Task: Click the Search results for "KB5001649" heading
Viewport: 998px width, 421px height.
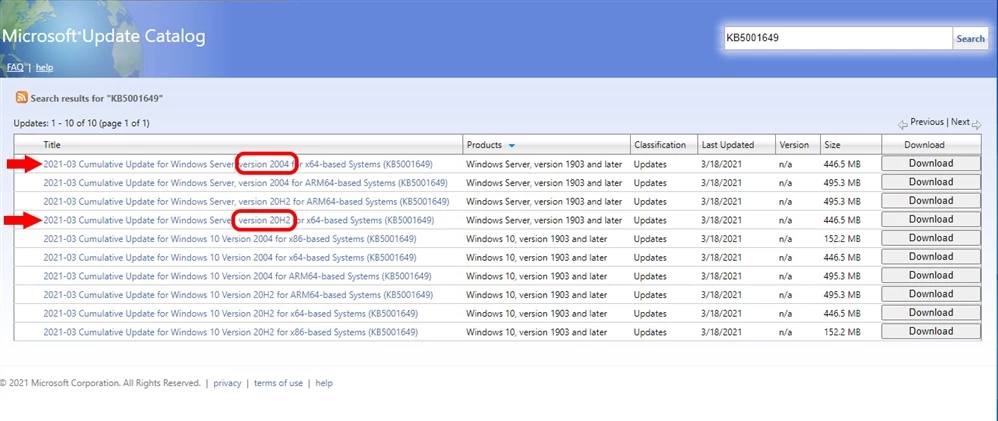Action: pos(97,98)
